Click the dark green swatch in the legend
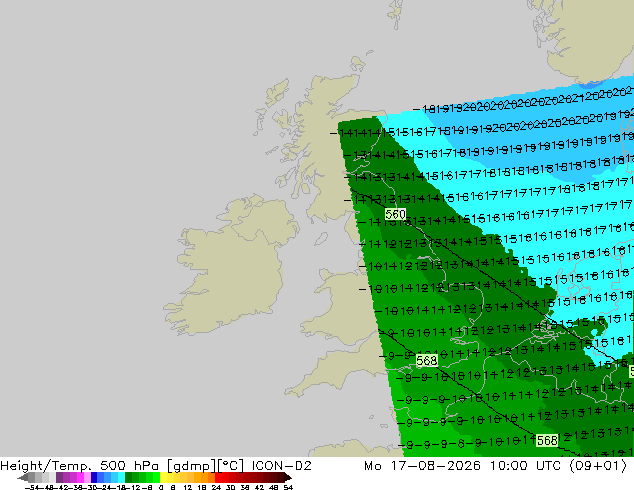 pos(128,477)
